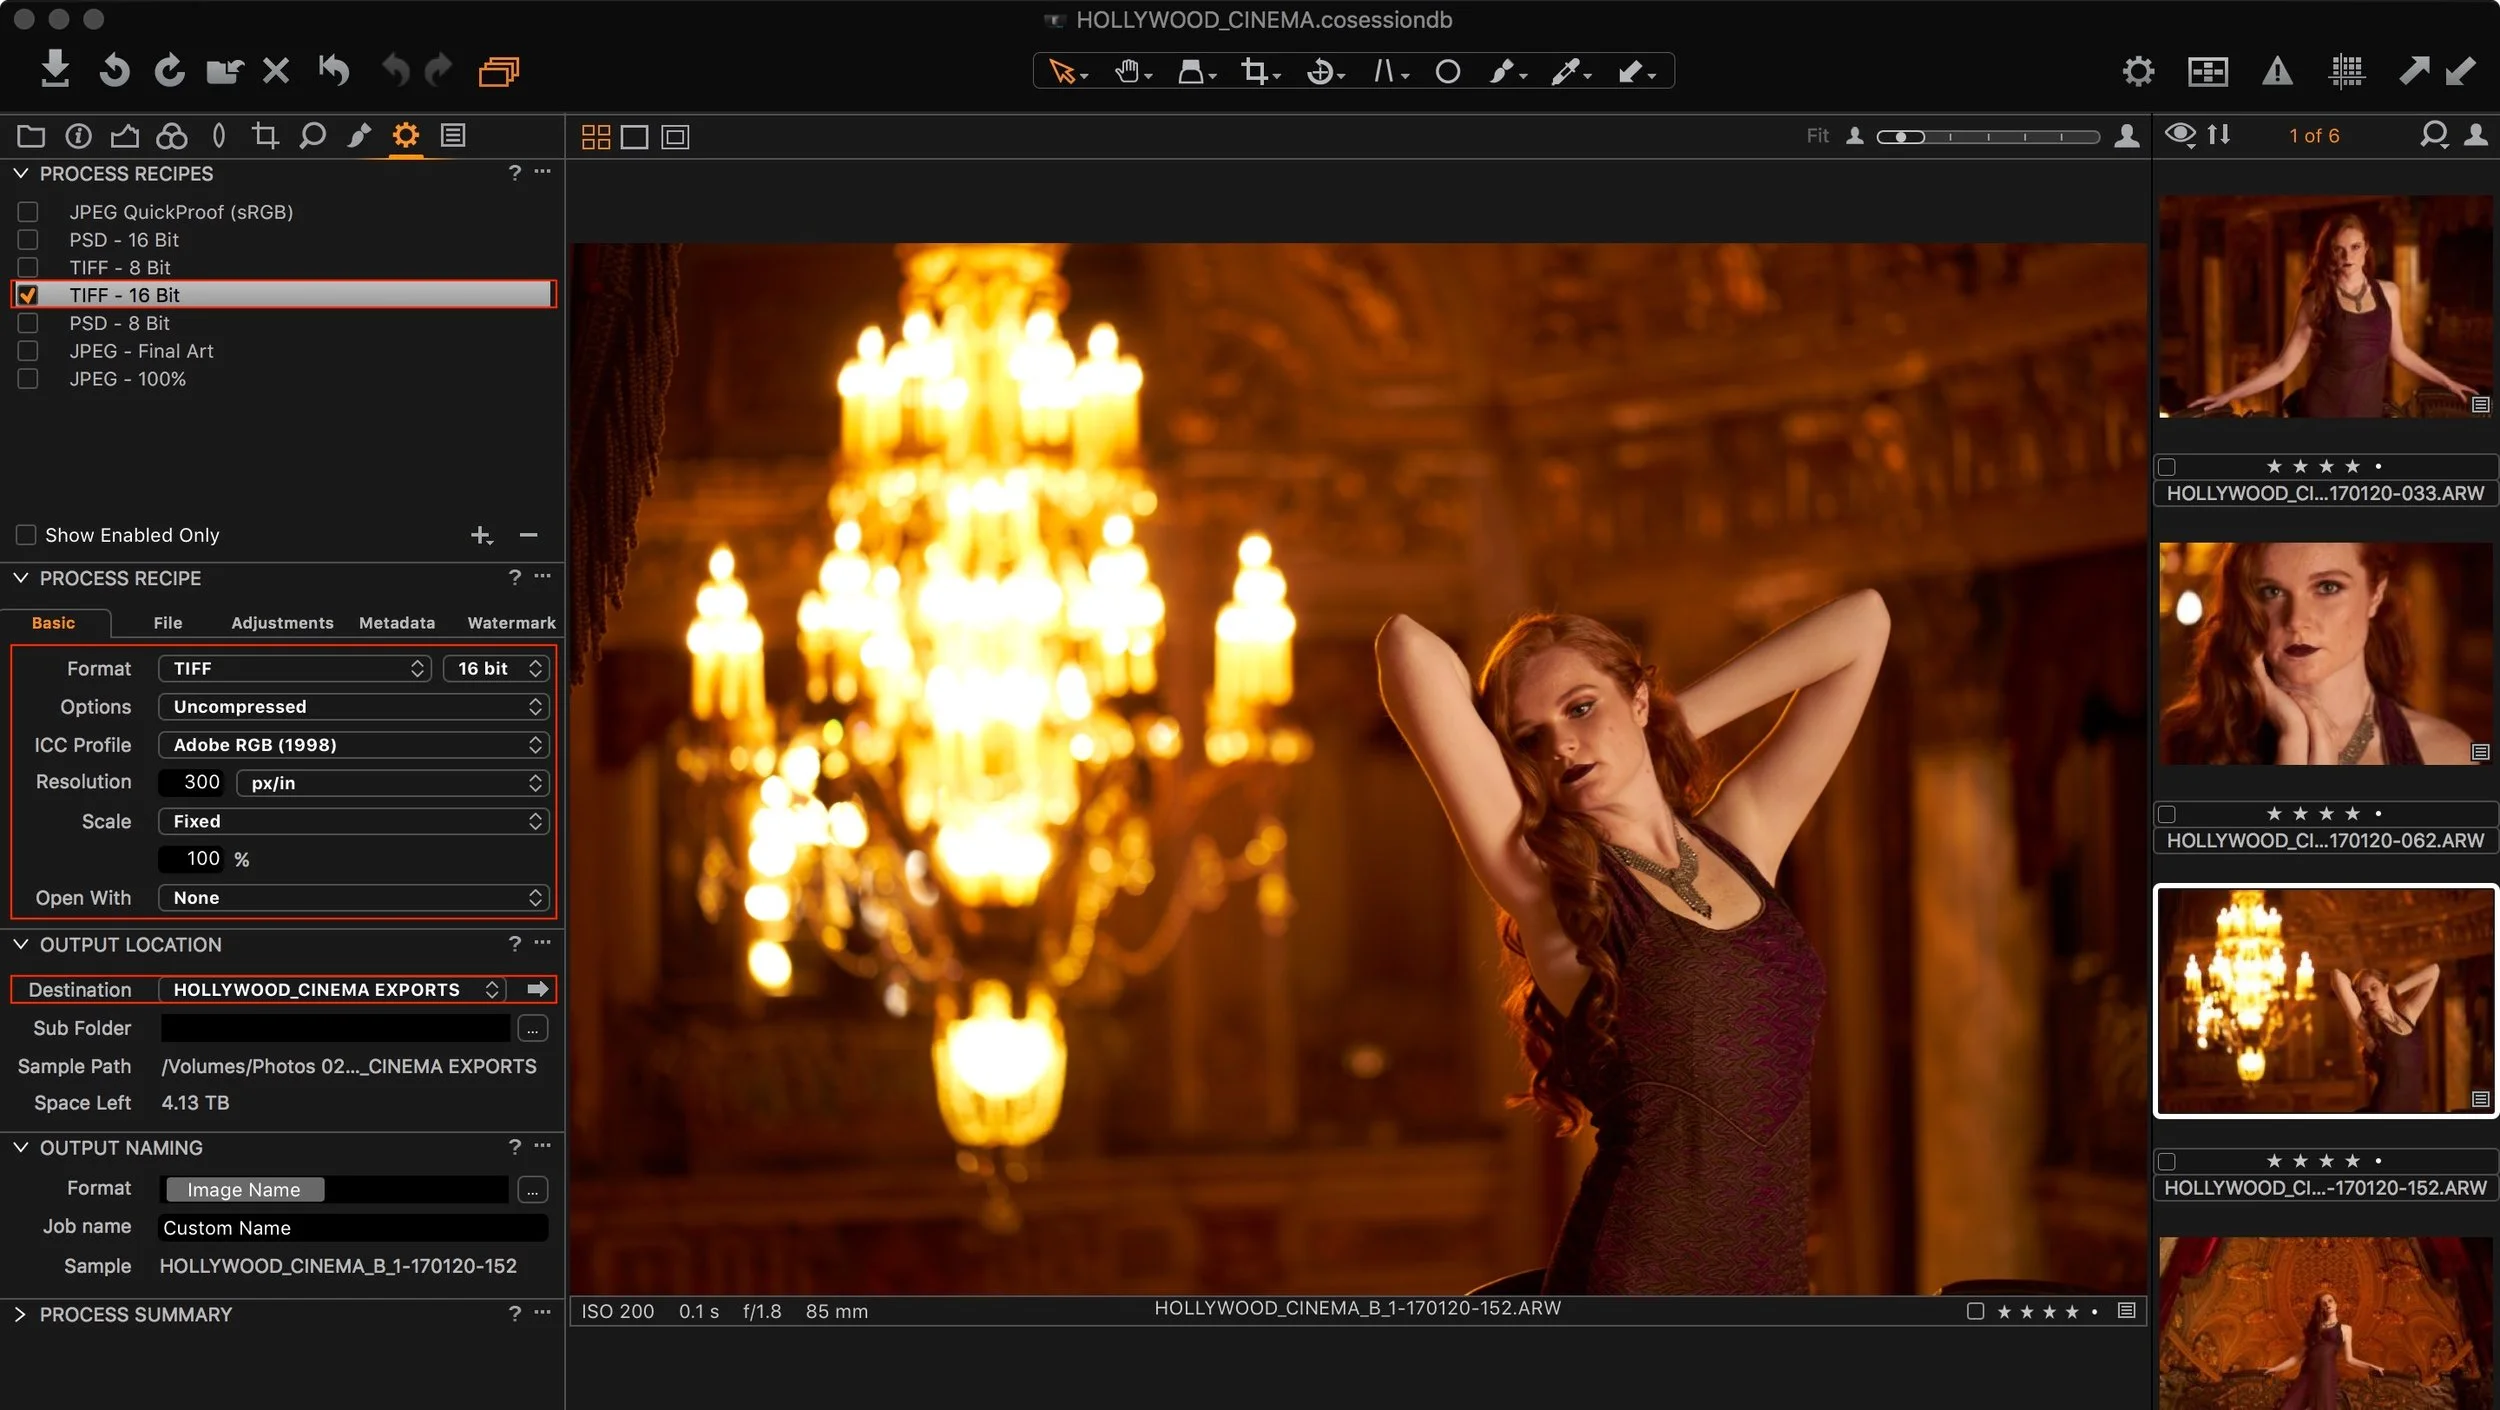Switch to the Watermark recipe tab
2500x1410 pixels.
(511, 623)
